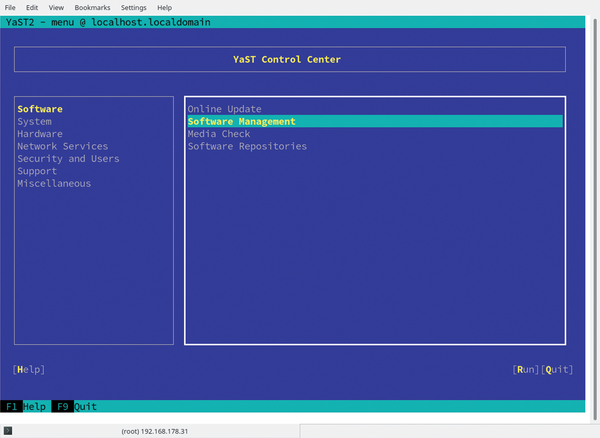
Task: Open the Help menu in menu bar
Action: pos(165,8)
